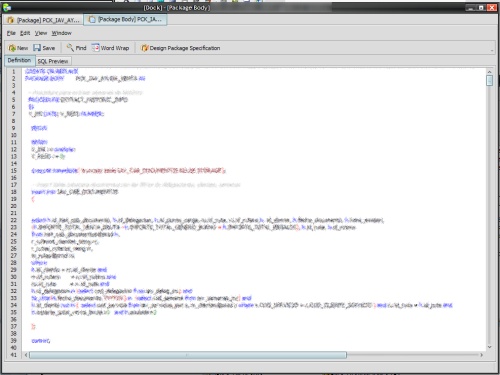Click the package icon on first tab
This screenshot has height=375, width=500.
point(10,20)
